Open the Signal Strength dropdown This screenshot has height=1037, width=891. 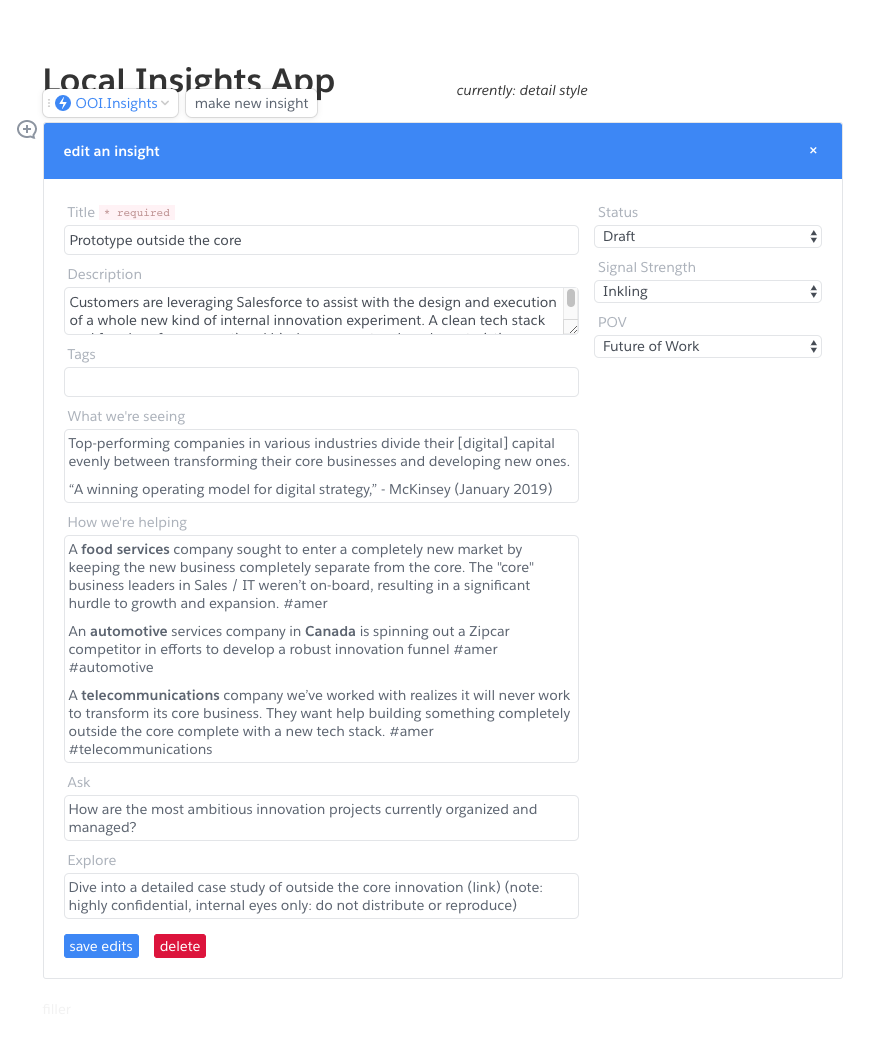707,291
